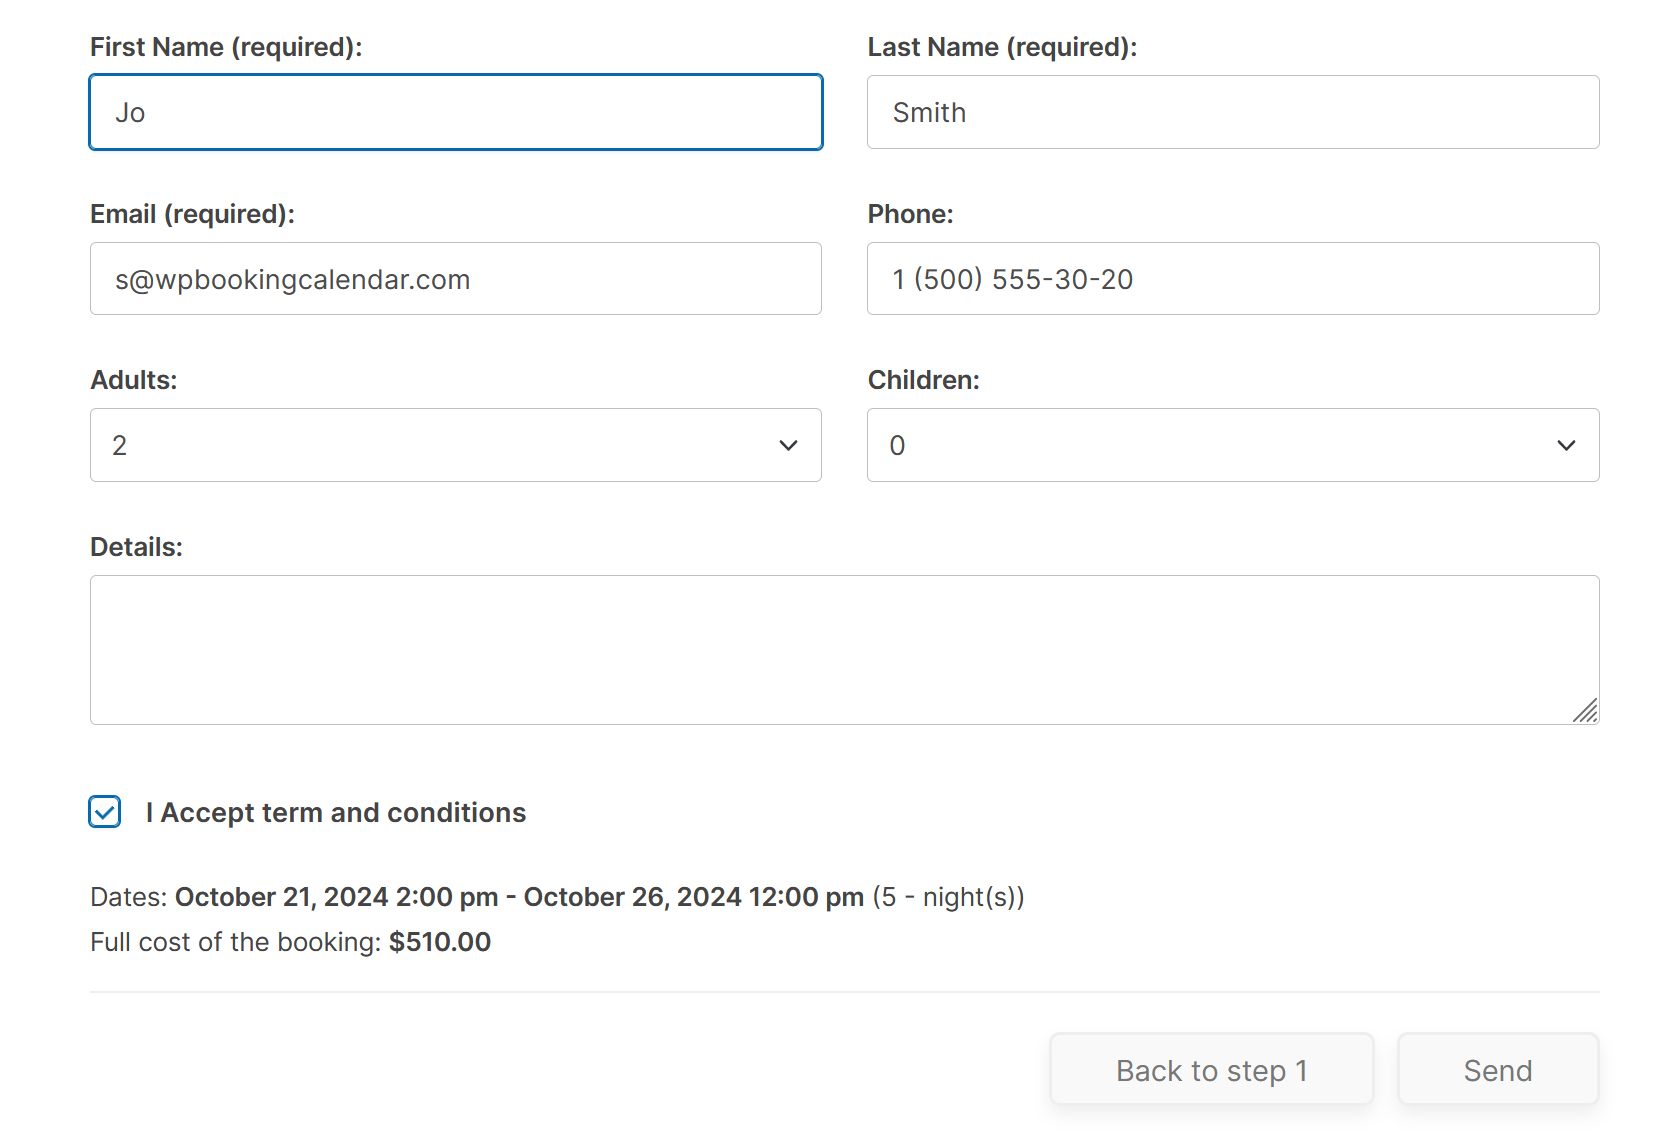Click the Email (required) field label
The image size is (1680, 1140).
(193, 213)
